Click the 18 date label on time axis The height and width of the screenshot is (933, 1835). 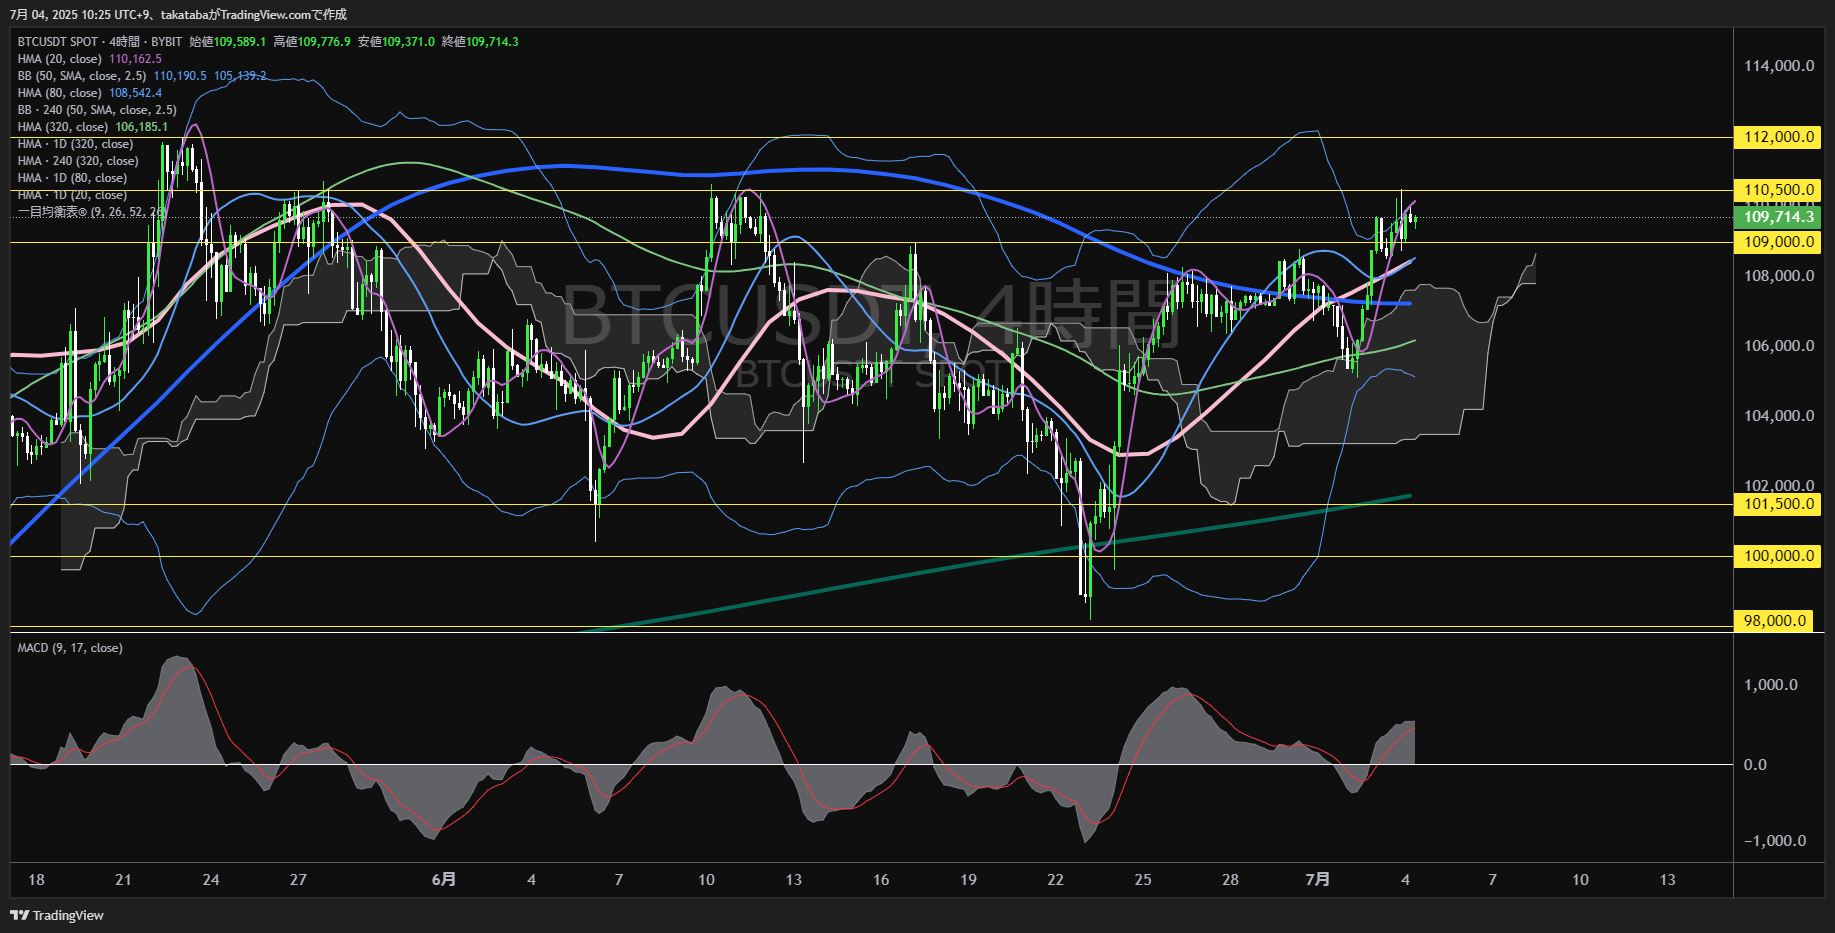[36, 880]
